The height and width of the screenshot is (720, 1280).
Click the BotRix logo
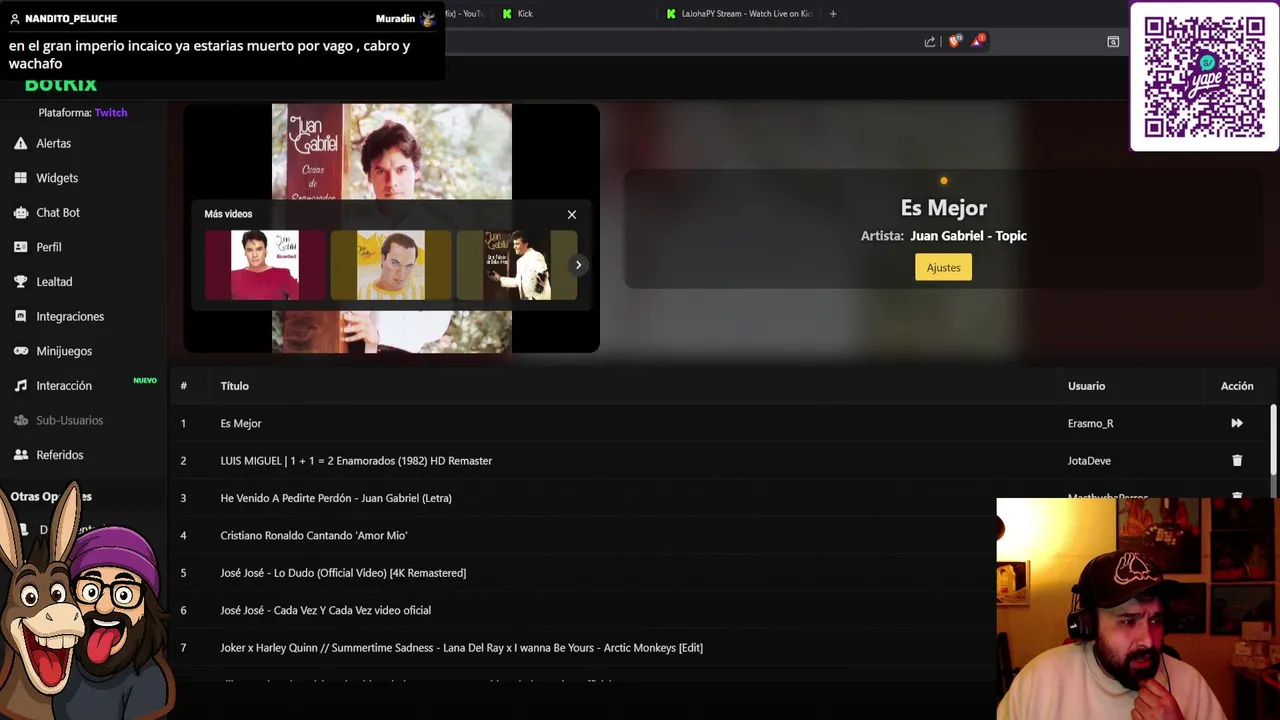pos(61,85)
